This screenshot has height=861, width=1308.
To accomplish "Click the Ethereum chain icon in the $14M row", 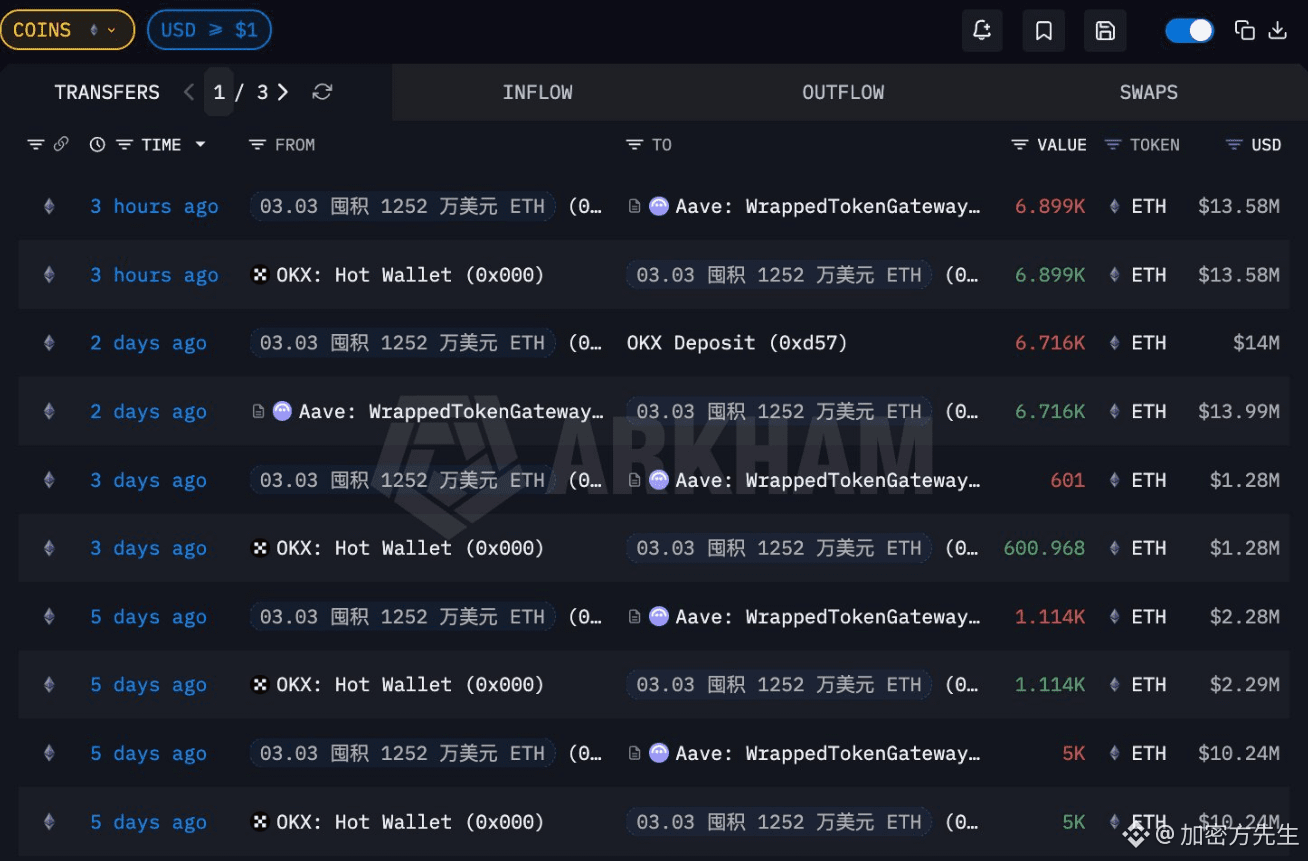I will point(49,343).
